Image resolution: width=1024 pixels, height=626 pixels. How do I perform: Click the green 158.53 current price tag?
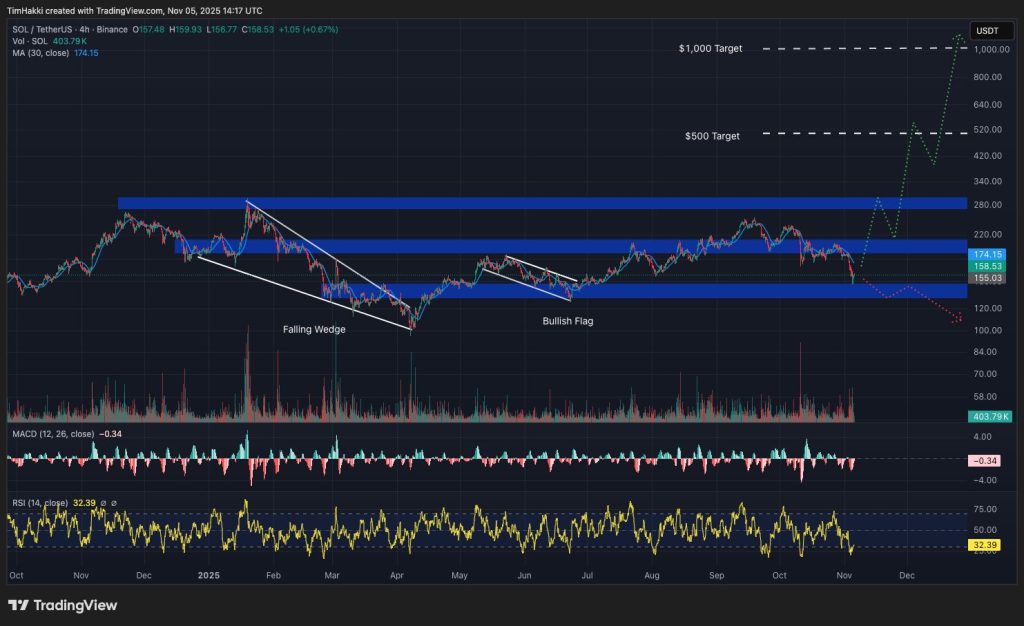pyautogui.click(x=987, y=266)
